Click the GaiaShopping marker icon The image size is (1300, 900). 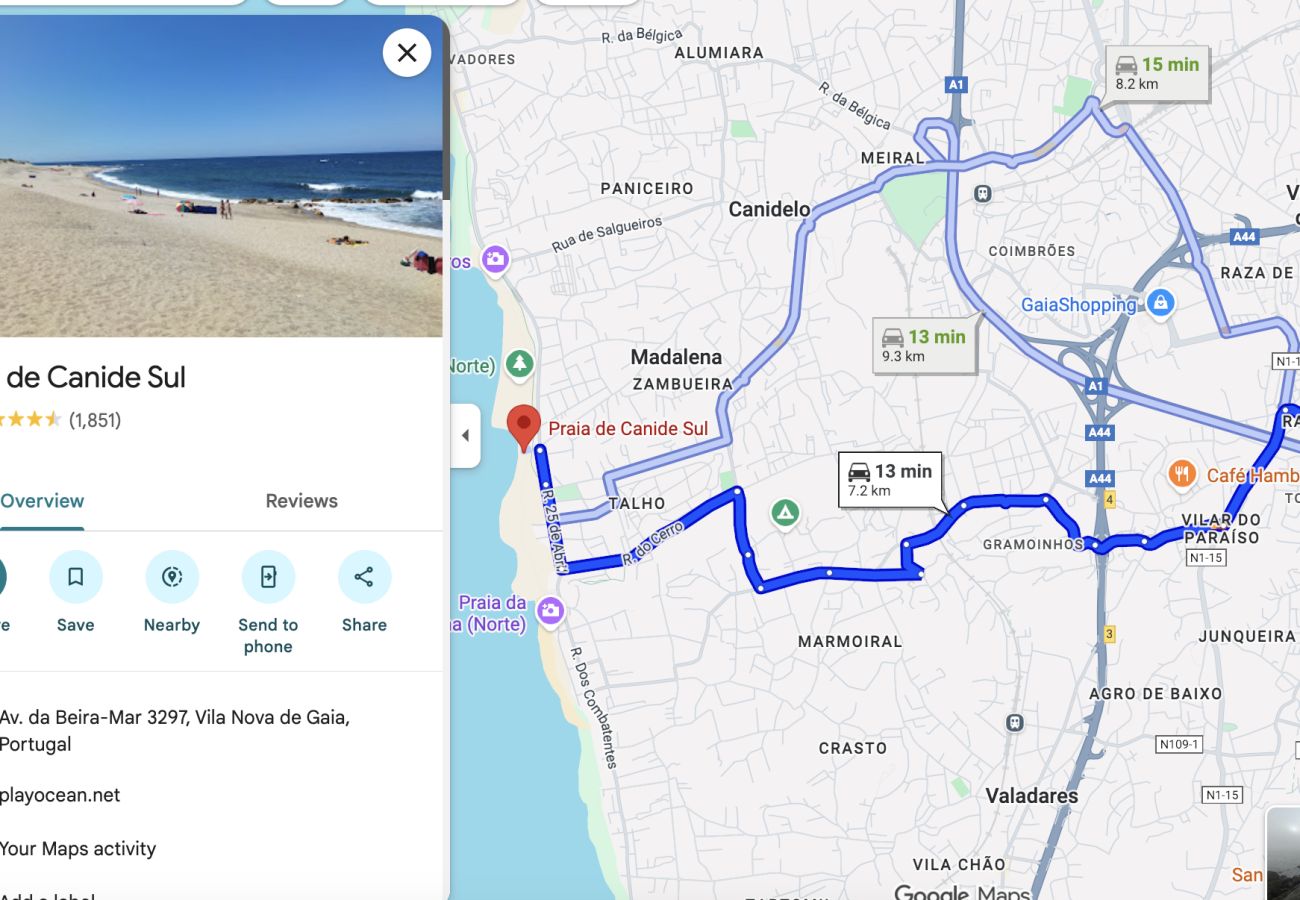click(x=1160, y=302)
